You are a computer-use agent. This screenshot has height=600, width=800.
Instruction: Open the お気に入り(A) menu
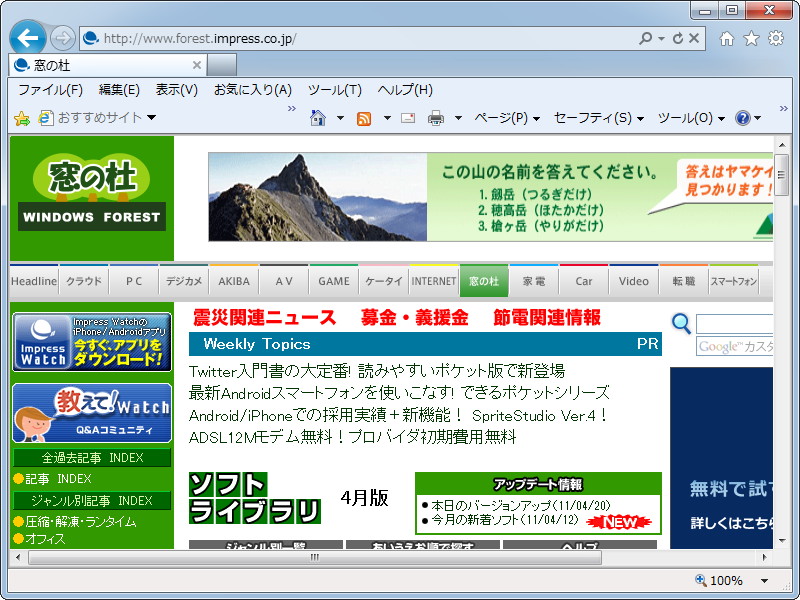point(253,90)
